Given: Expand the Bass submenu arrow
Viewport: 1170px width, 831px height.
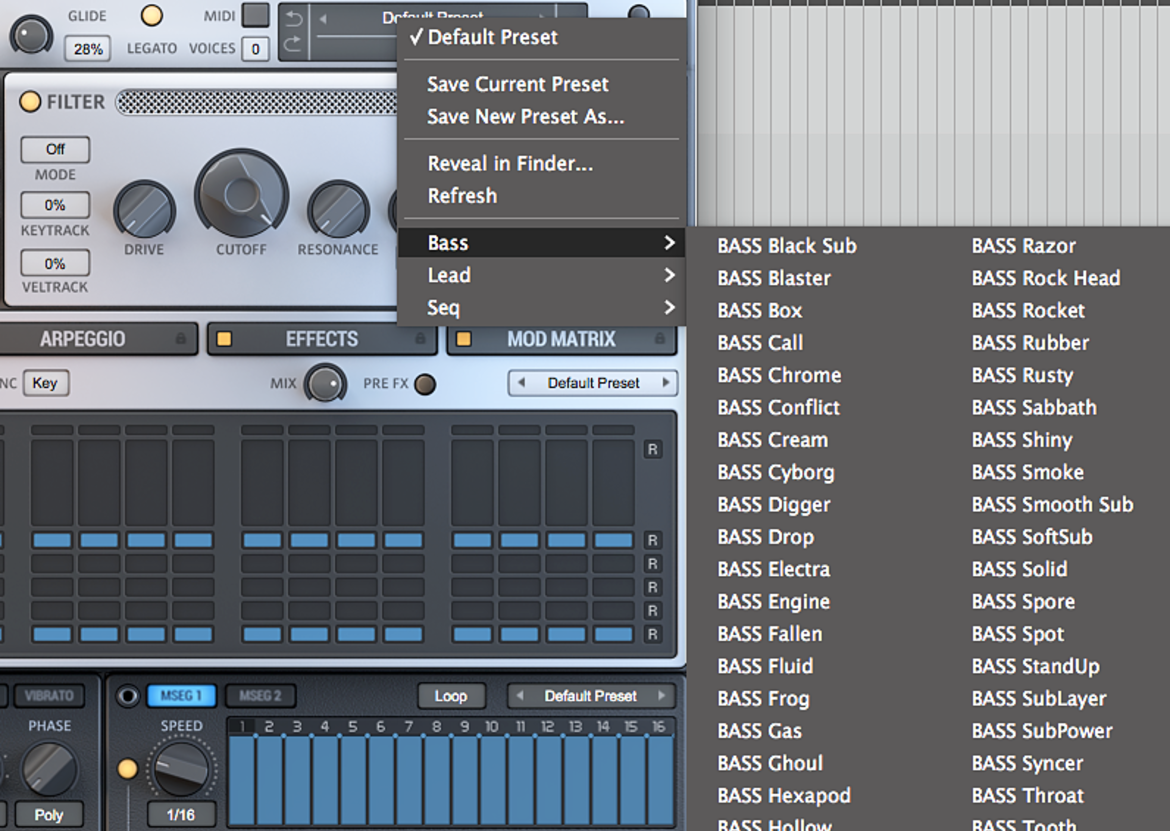Looking at the screenshot, I should click(x=669, y=242).
